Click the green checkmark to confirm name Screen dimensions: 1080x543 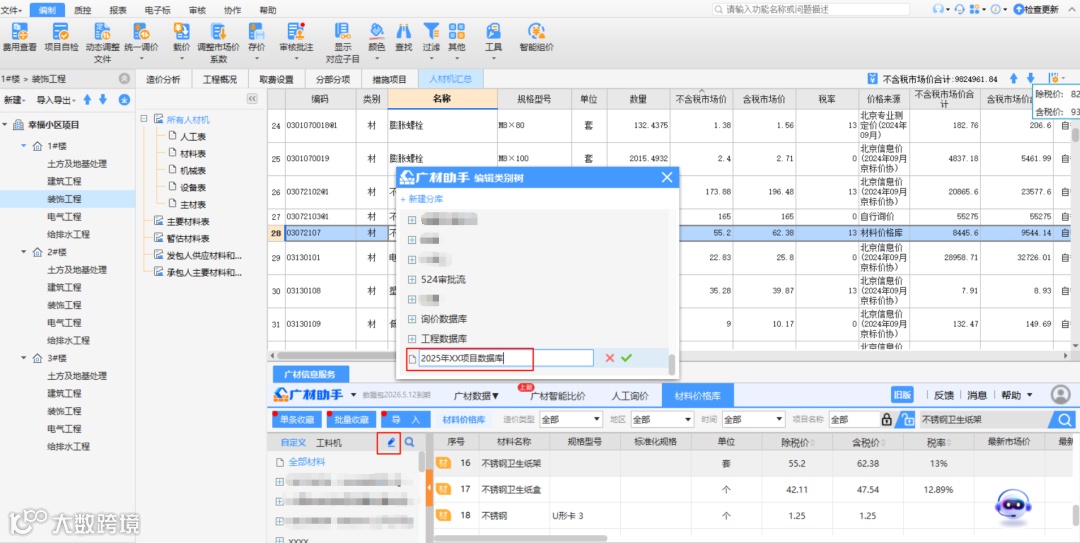pos(626,358)
